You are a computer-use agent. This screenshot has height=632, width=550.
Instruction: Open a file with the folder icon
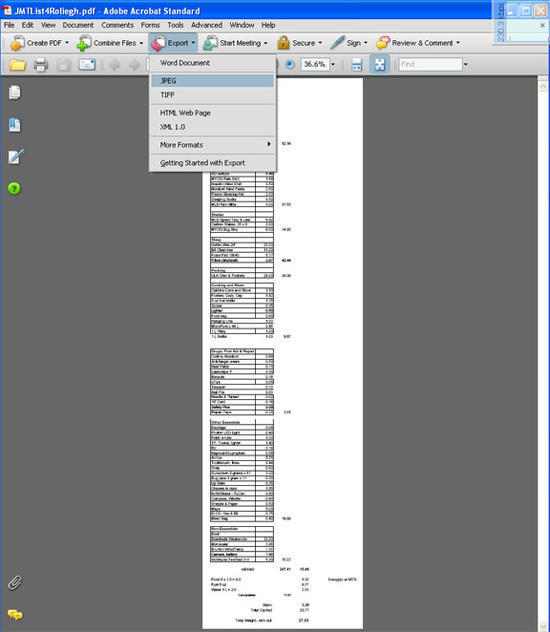17,64
